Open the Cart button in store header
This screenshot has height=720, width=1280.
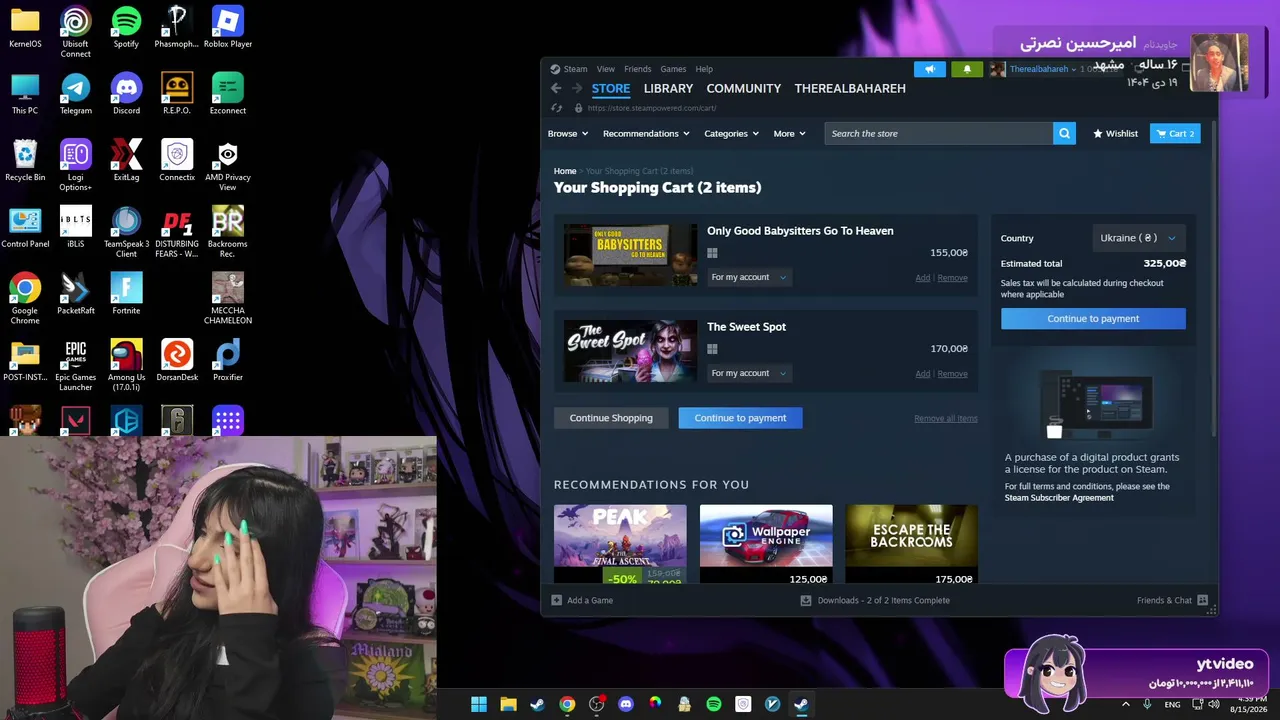click(1175, 133)
